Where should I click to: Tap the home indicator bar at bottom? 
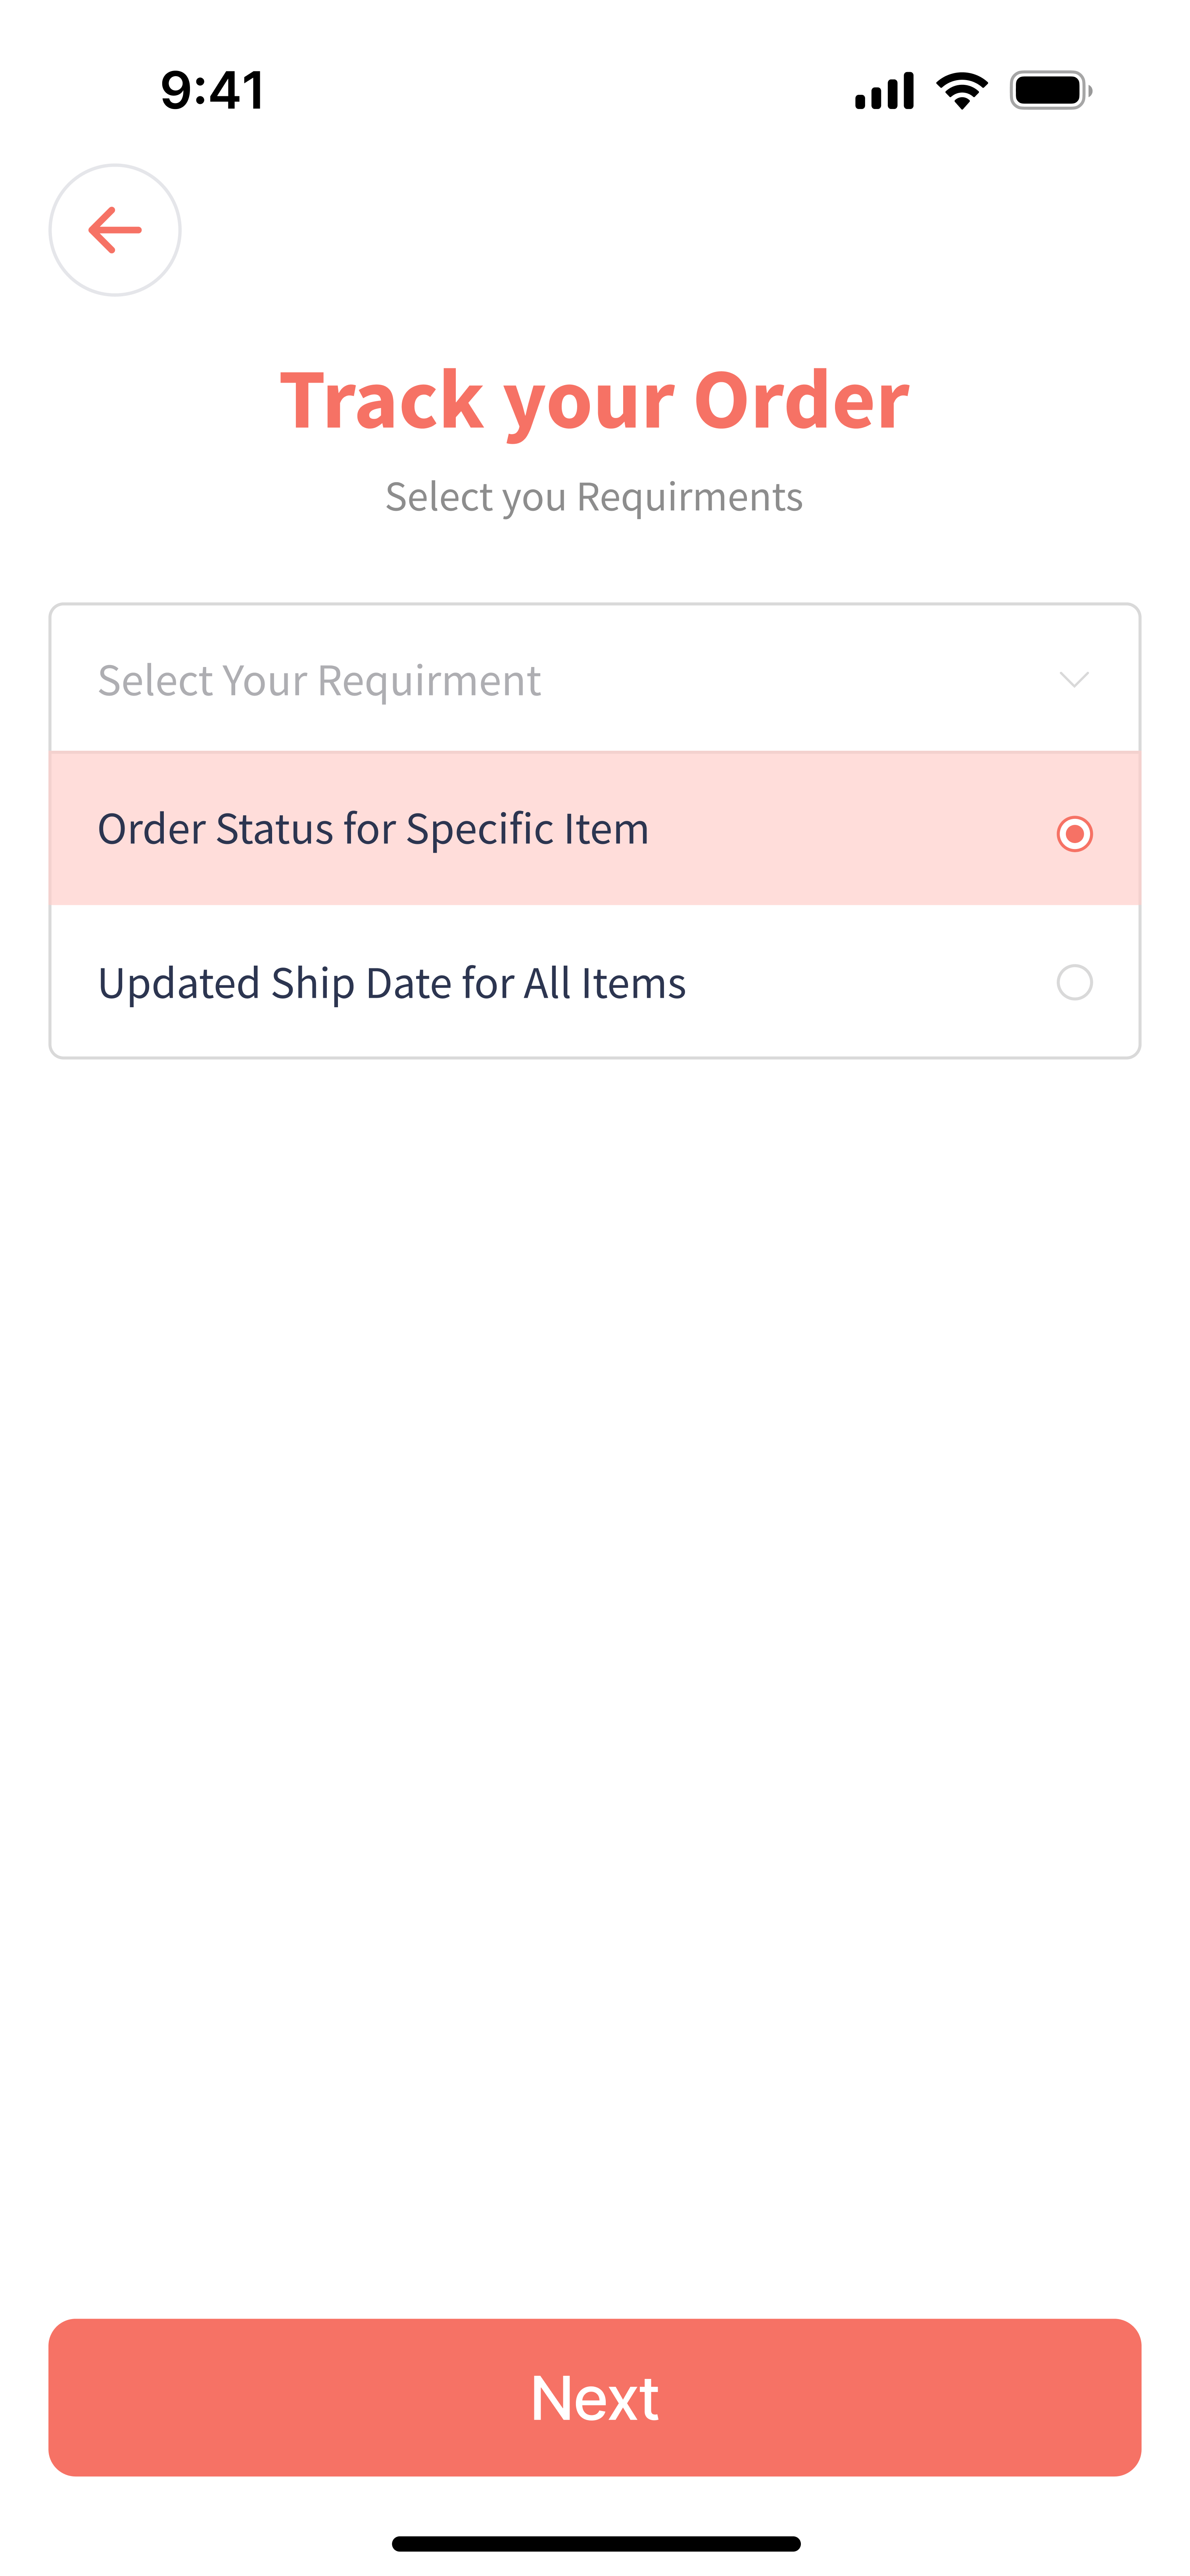596,2543
